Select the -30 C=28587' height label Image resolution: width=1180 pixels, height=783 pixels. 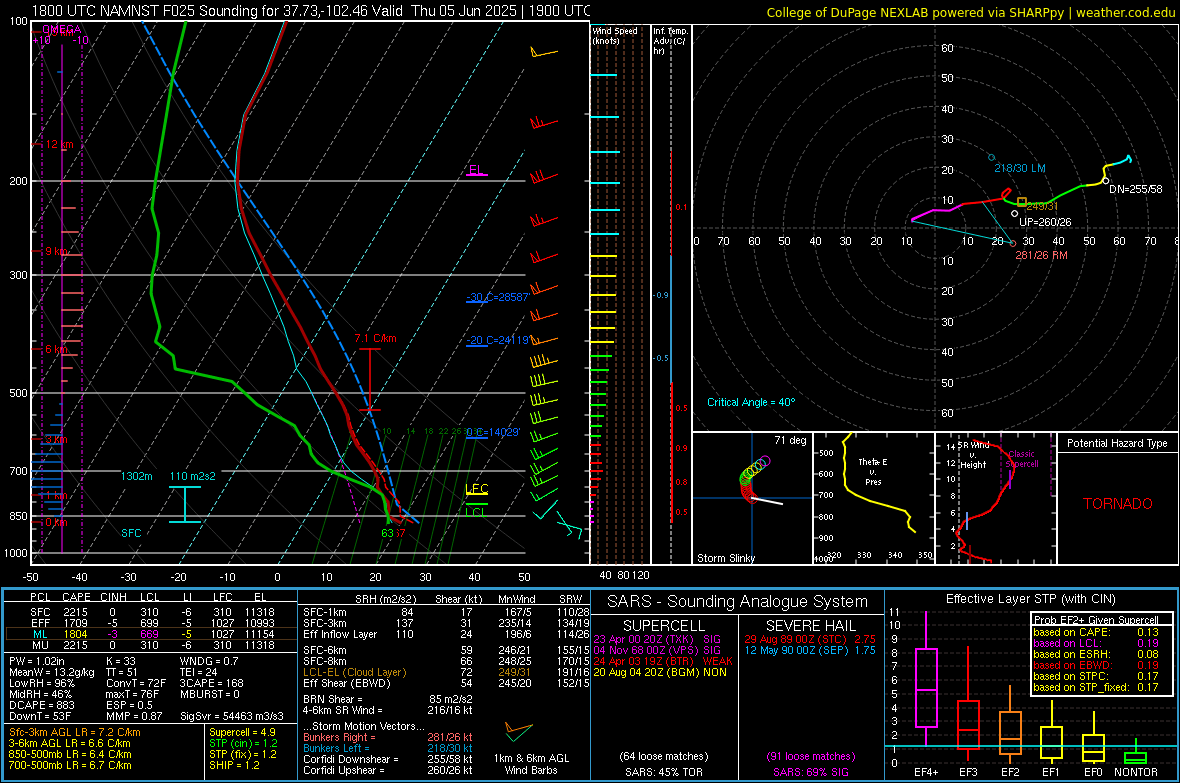pyautogui.click(x=497, y=297)
